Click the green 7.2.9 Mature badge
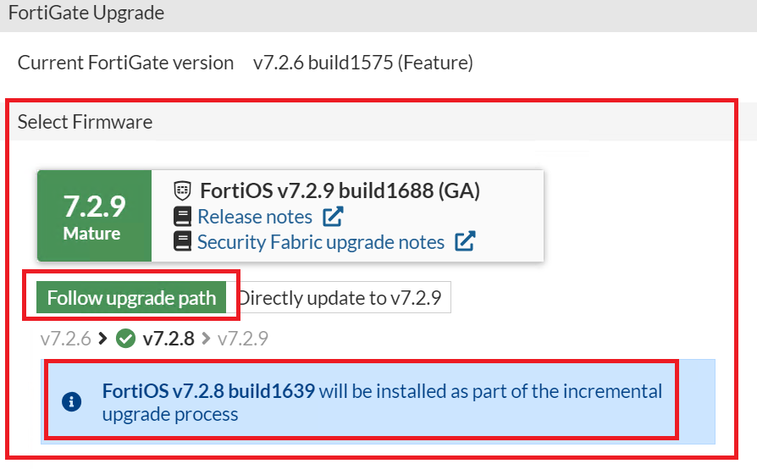 pos(93,216)
